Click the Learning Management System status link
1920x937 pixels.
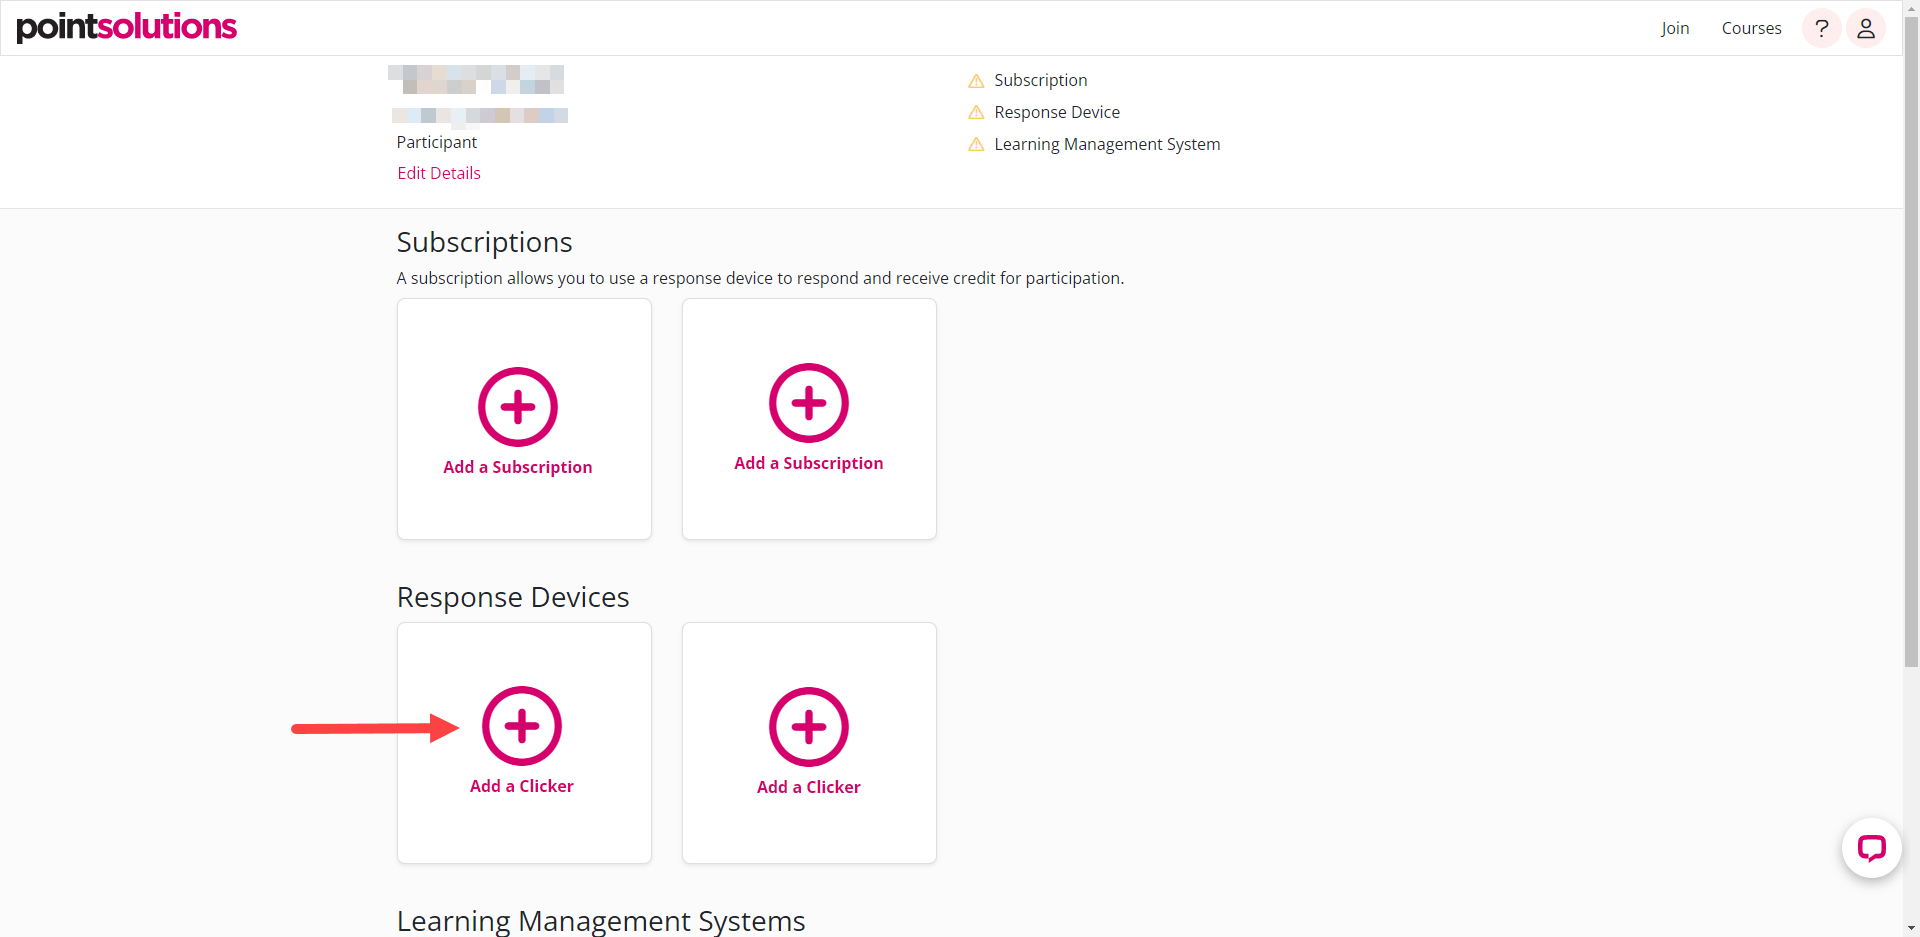pyautogui.click(x=1106, y=144)
